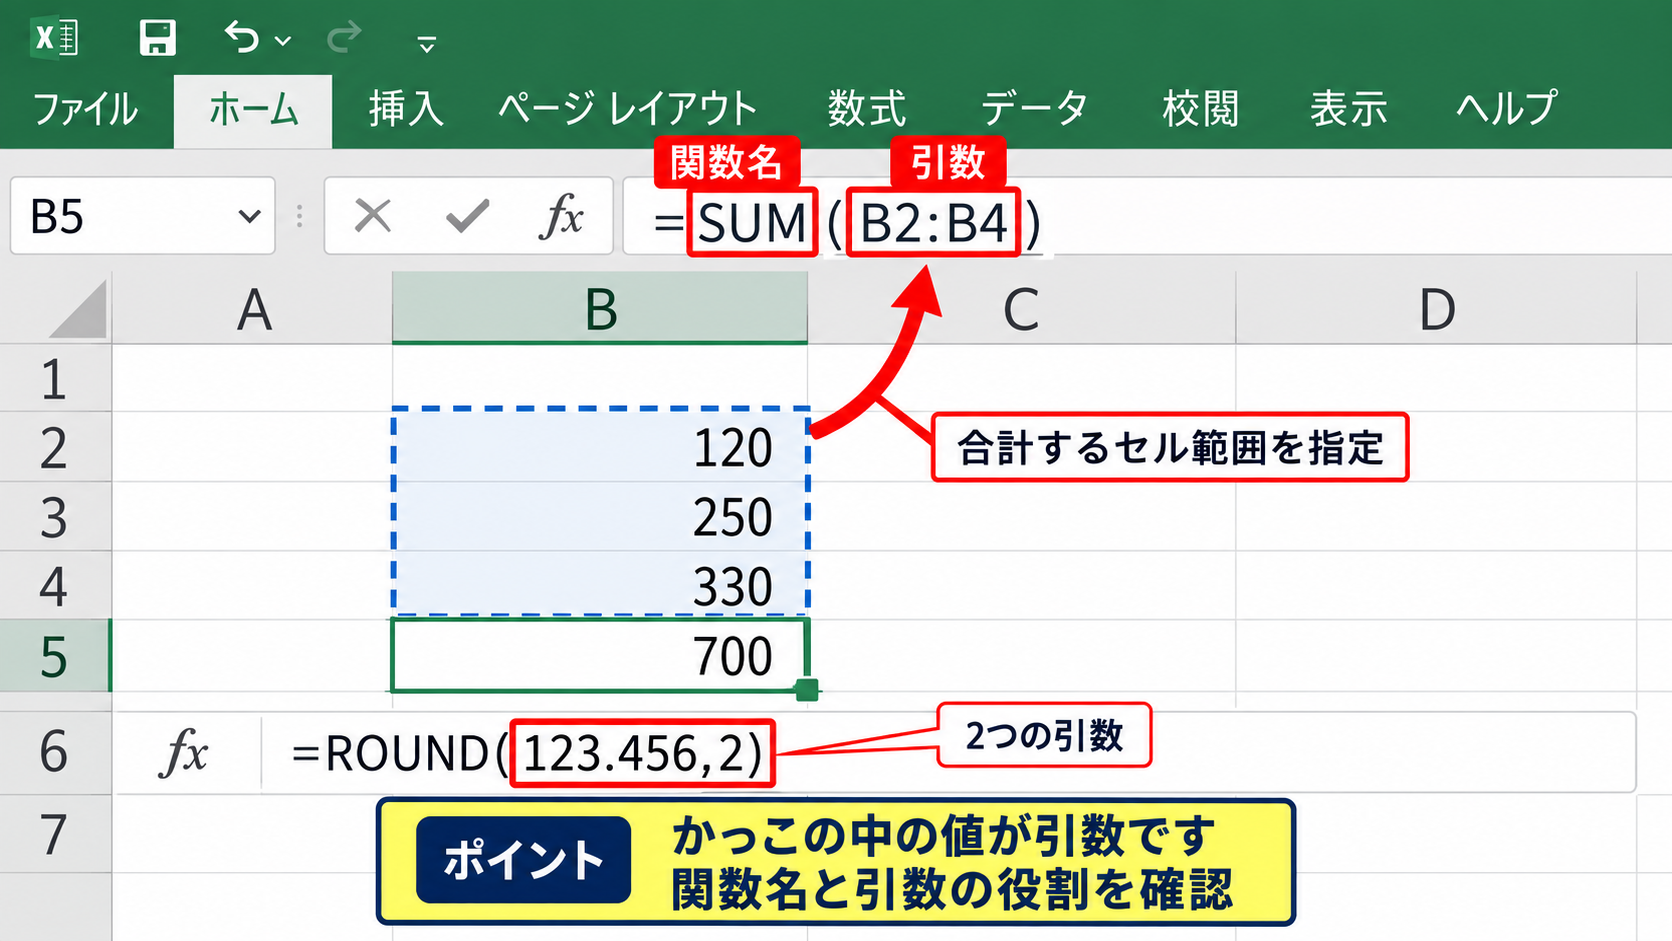Image resolution: width=1672 pixels, height=941 pixels.
Task: Expand the Name Box dropdown arrow
Action: click(x=249, y=216)
